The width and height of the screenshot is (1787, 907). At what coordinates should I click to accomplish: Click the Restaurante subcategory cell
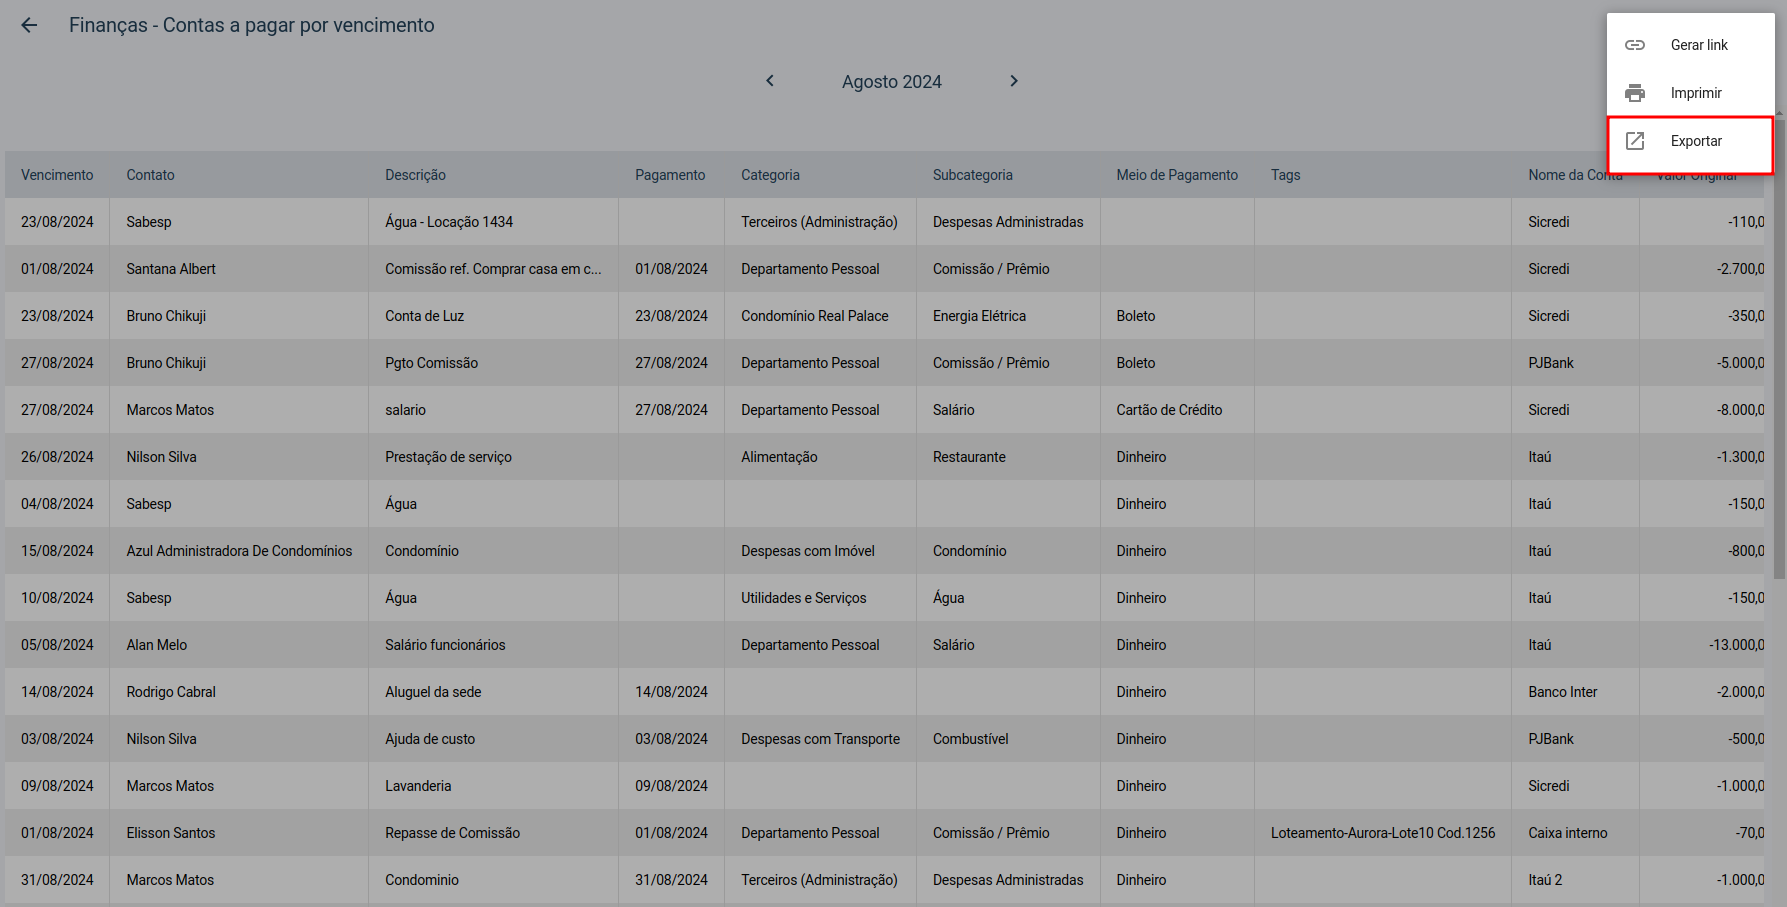coord(969,457)
